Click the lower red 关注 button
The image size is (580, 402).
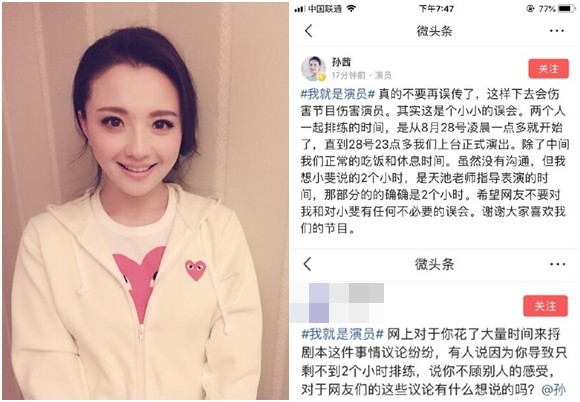pos(545,306)
